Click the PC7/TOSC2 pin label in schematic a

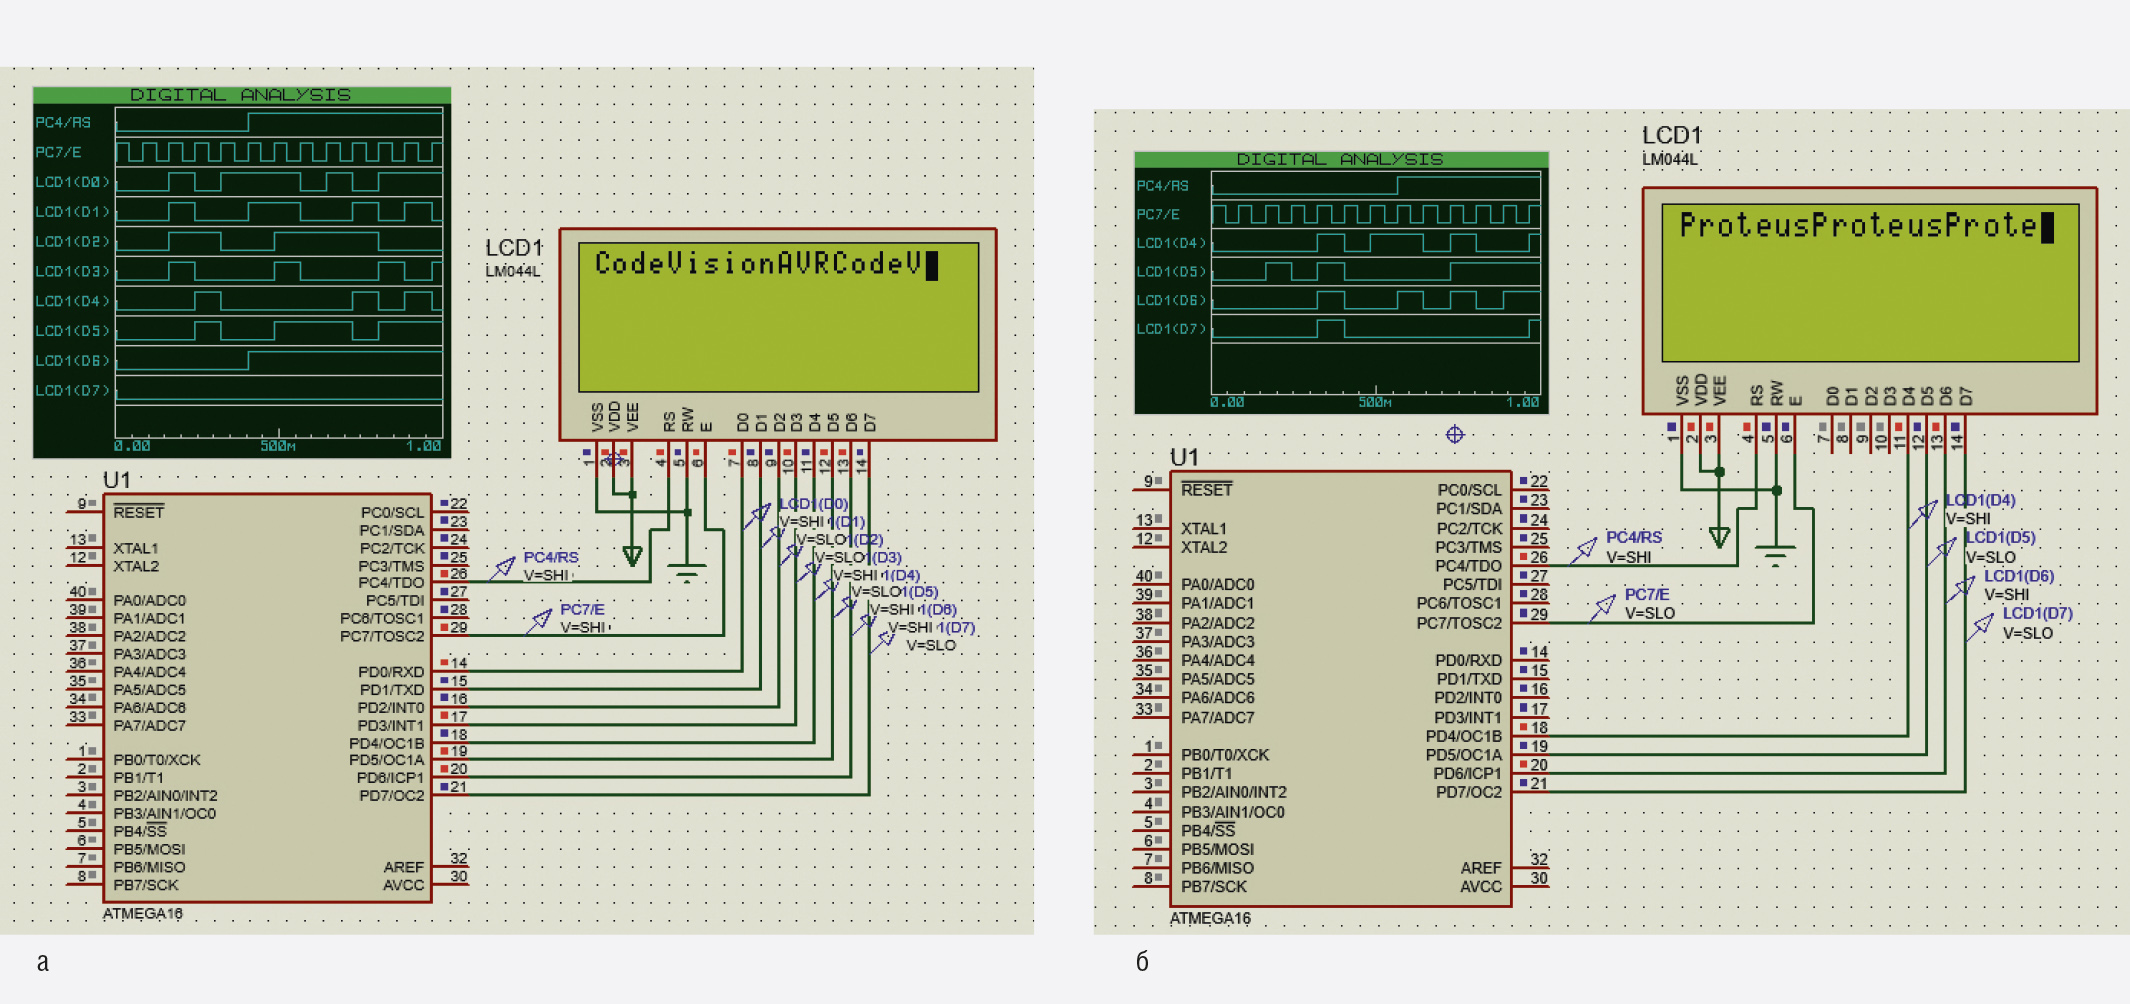(382, 636)
